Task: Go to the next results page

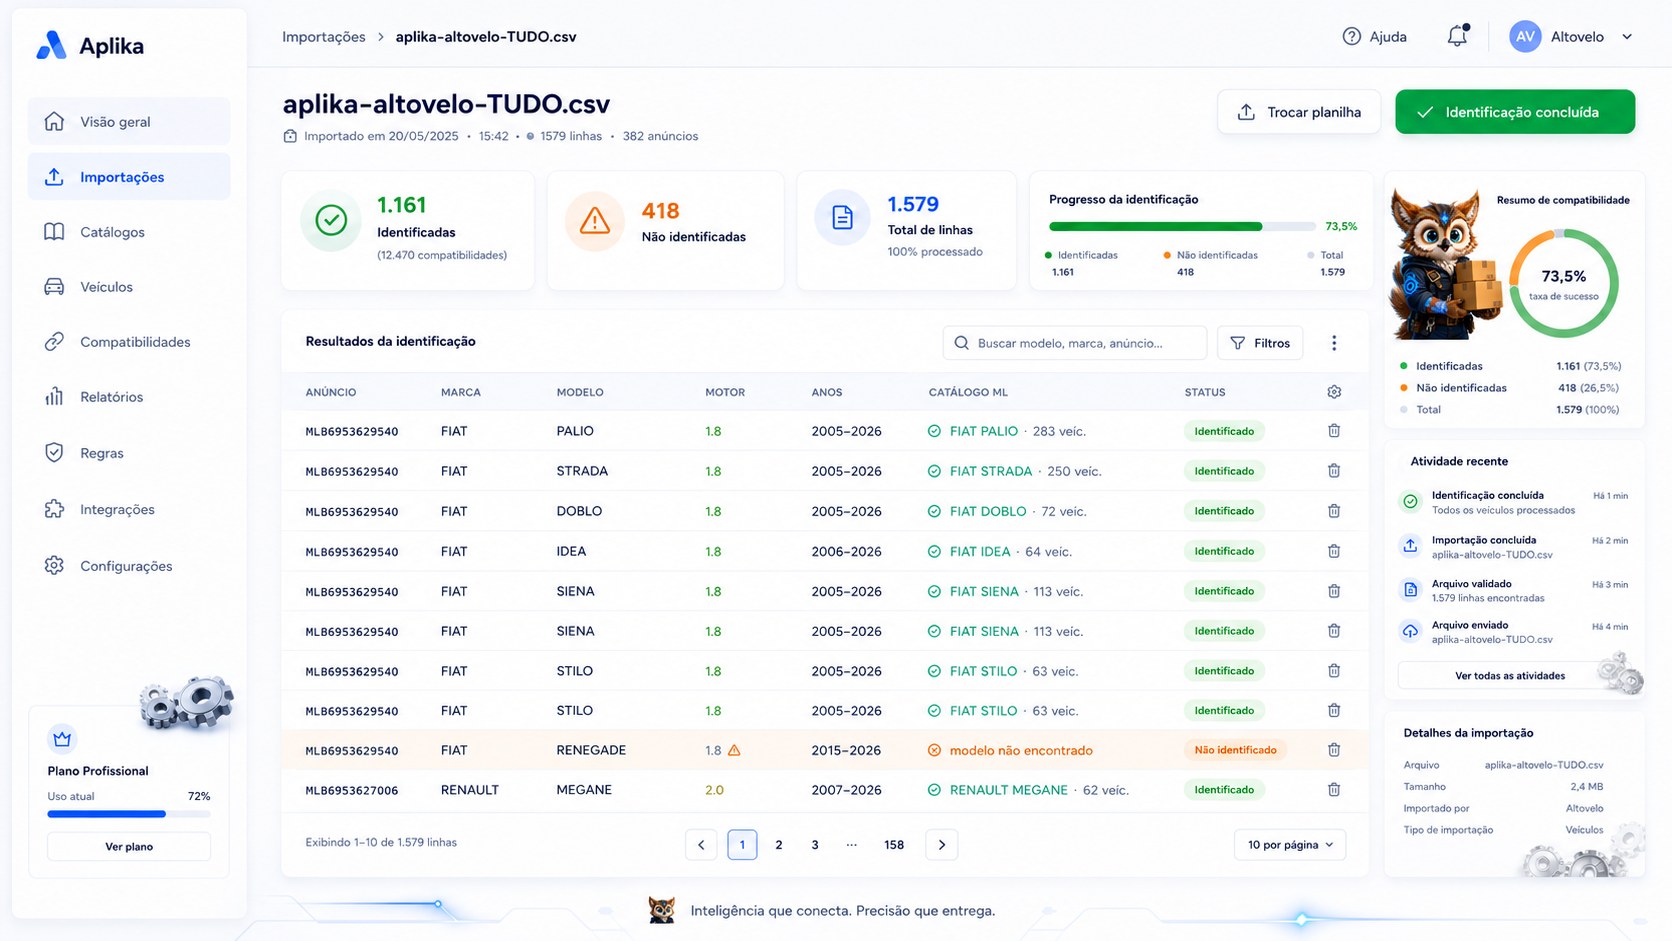Action: (942, 845)
